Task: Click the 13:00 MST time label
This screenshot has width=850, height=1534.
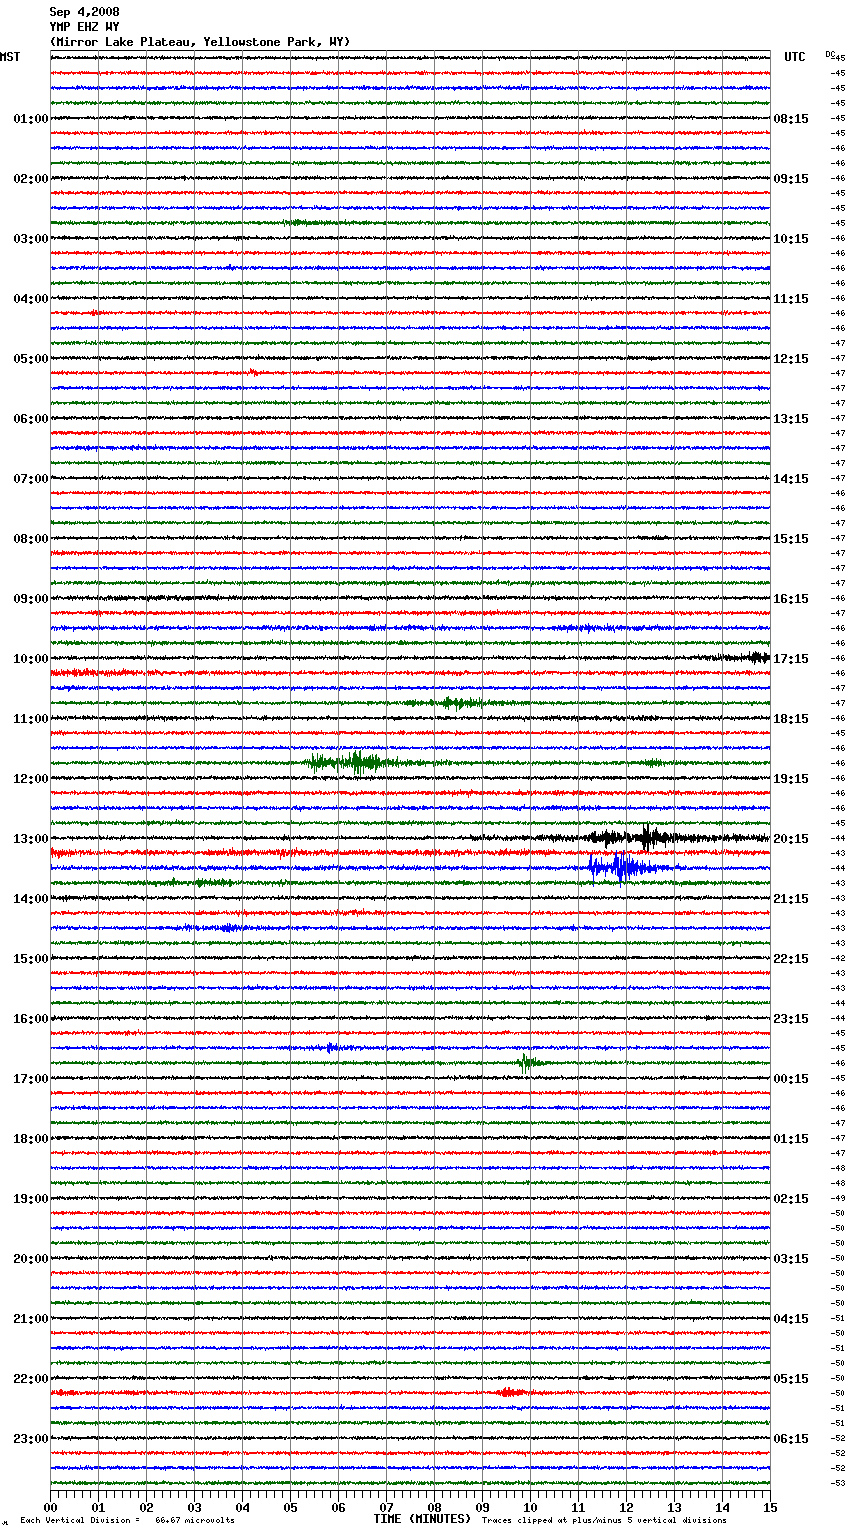Action: 30,839
